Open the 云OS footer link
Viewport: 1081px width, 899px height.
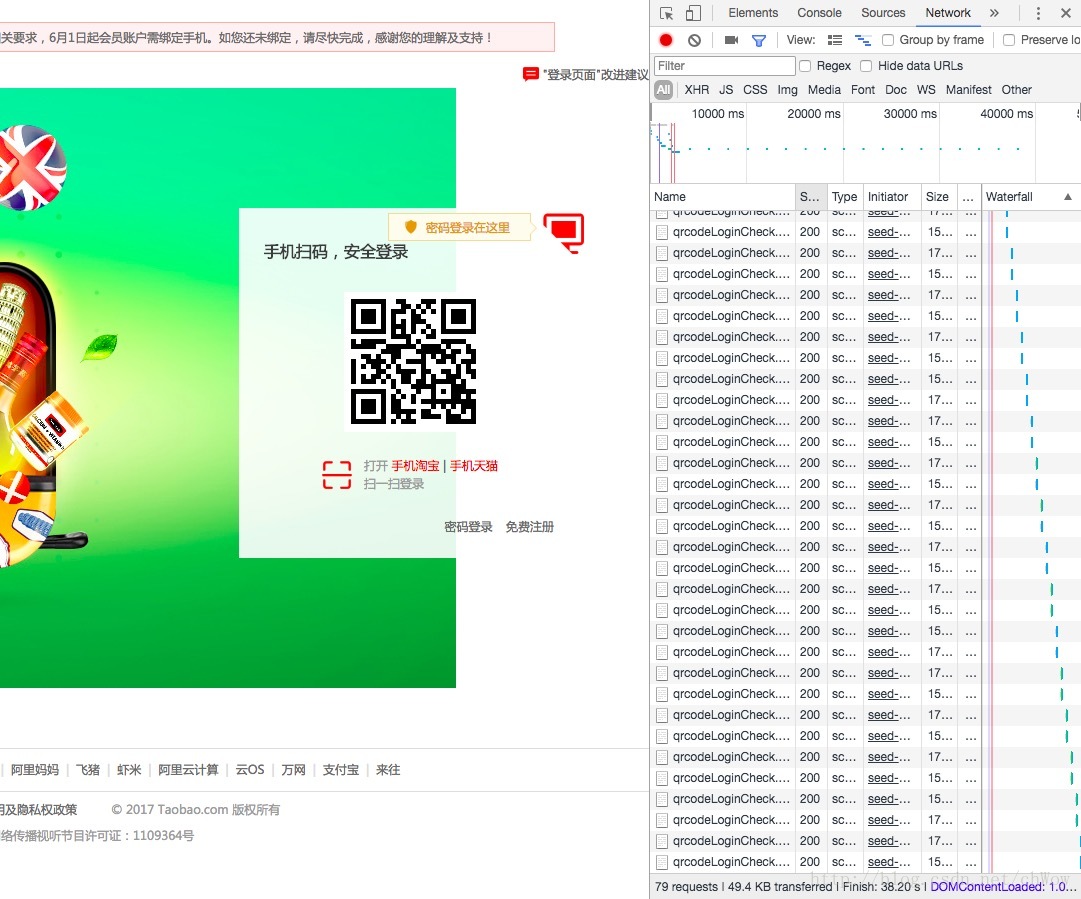coord(250,769)
